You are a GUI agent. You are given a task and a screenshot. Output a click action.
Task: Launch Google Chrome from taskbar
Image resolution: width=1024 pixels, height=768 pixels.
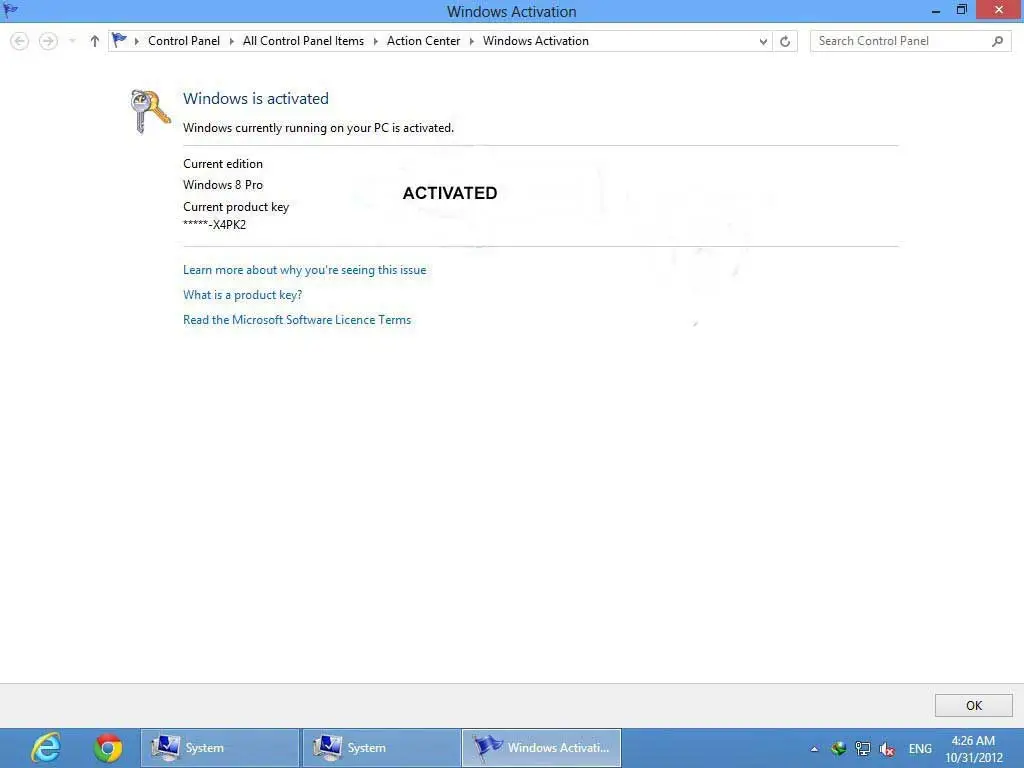pos(108,748)
